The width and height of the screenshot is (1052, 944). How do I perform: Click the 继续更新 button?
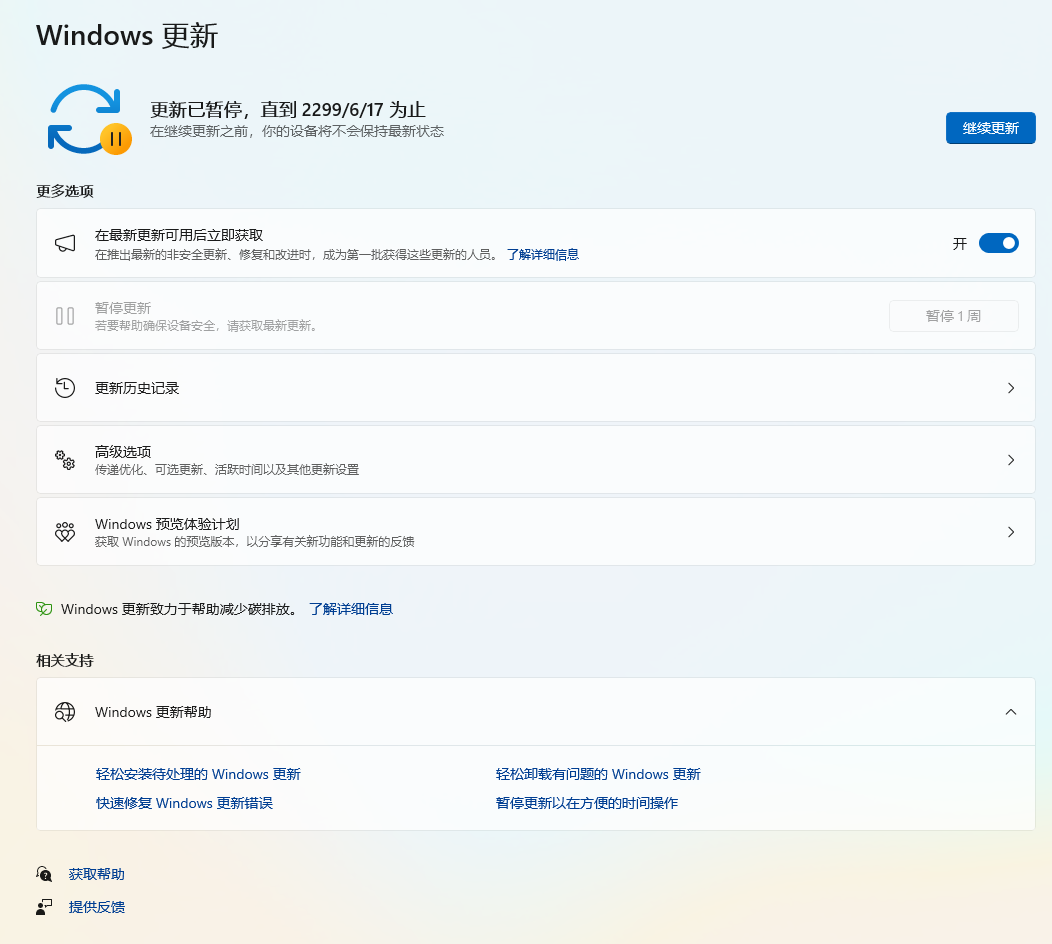990,128
